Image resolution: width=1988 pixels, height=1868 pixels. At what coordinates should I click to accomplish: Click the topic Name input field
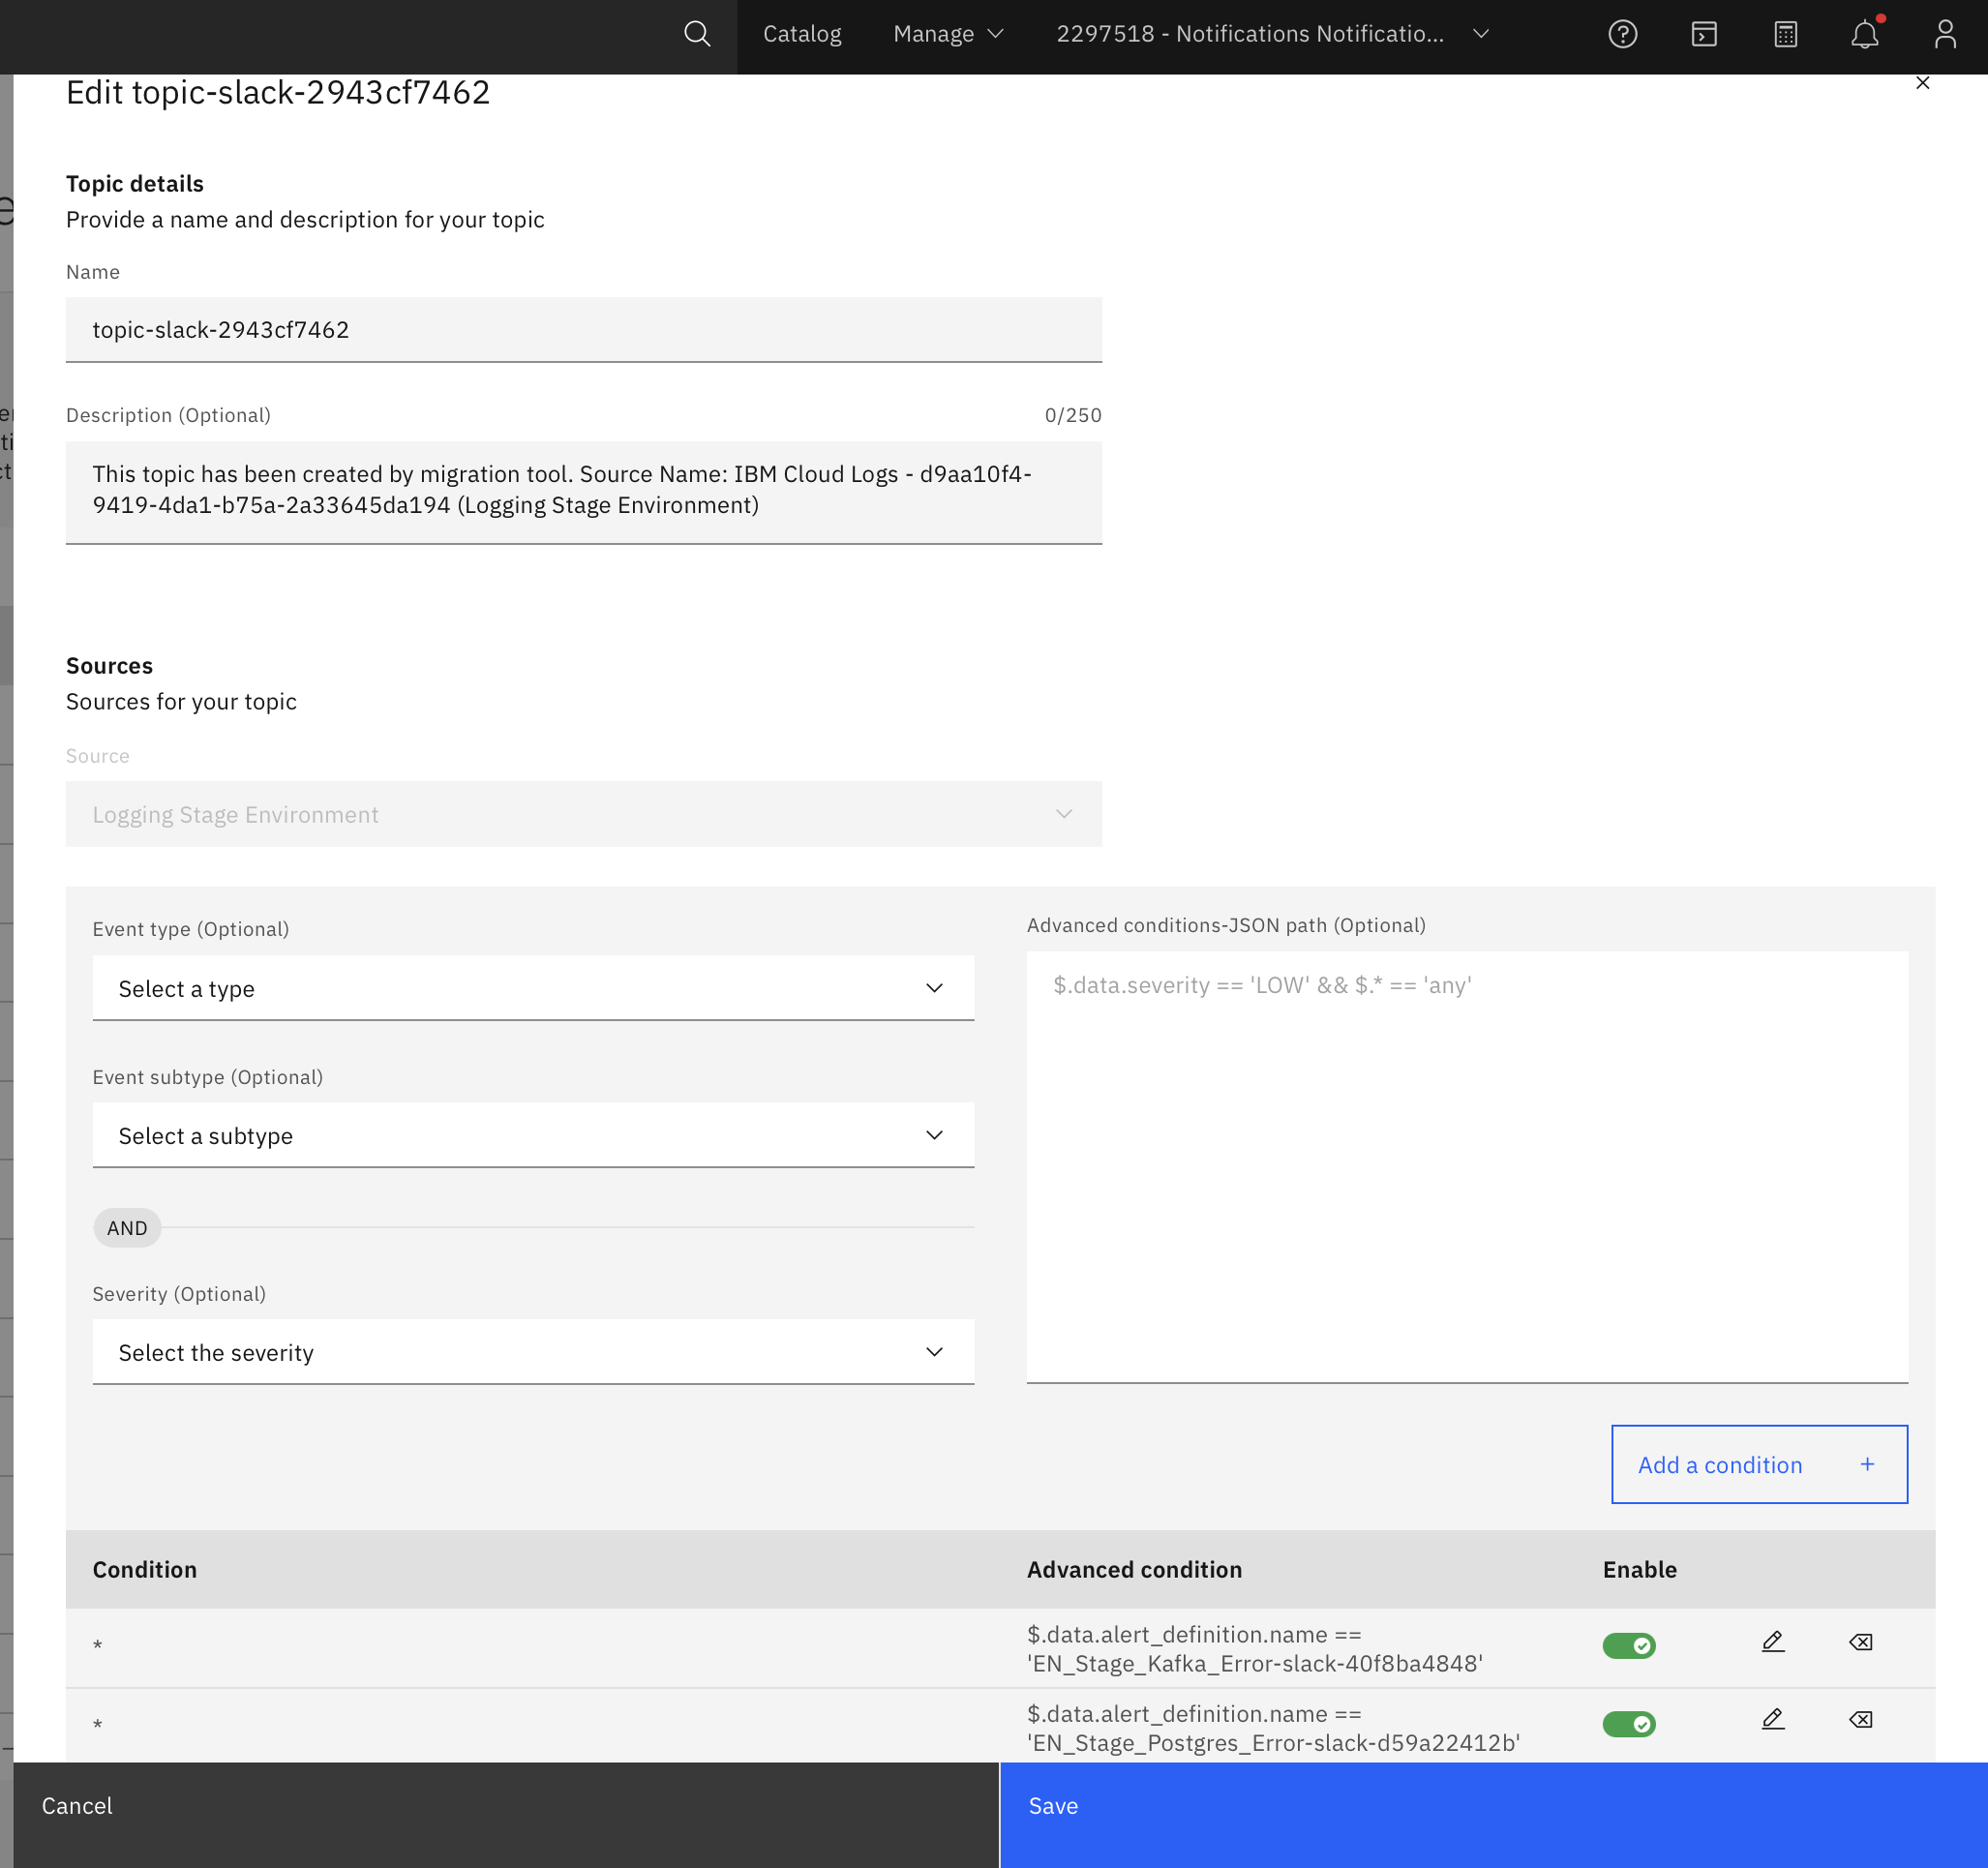click(x=583, y=330)
